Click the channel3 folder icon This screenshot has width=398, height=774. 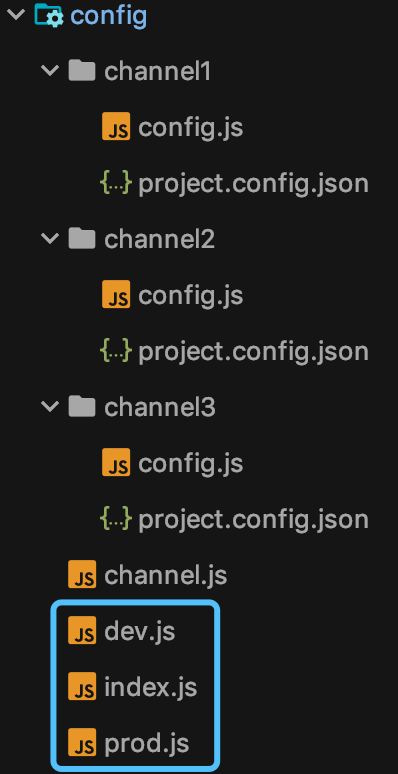pyautogui.click(x=81, y=407)
